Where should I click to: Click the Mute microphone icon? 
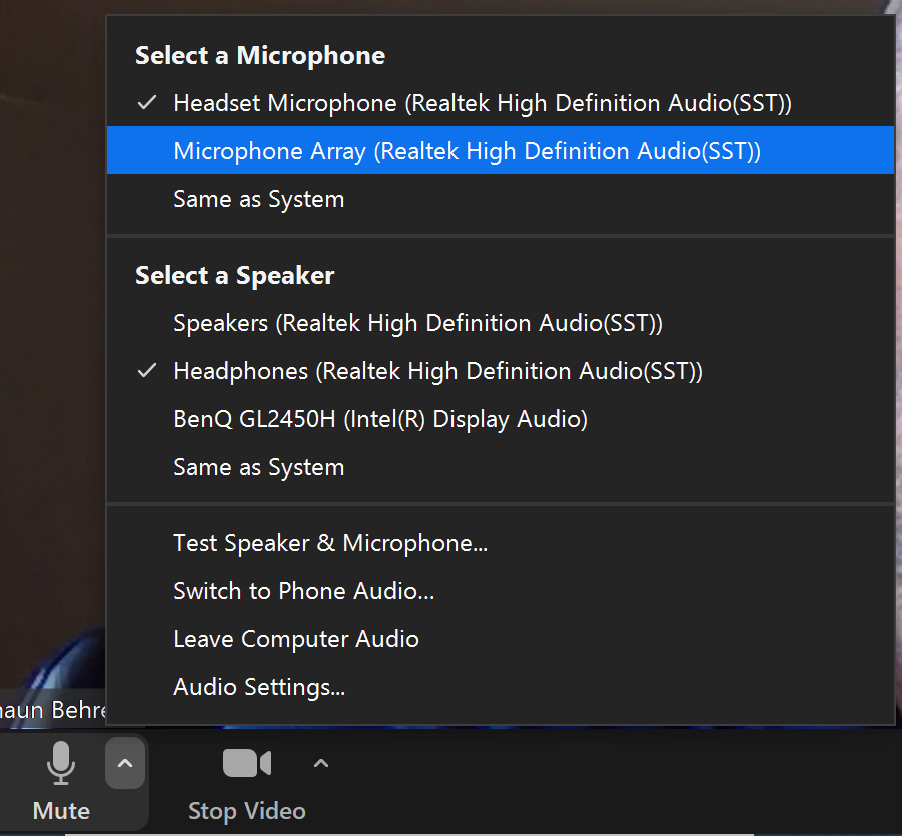coord(61,765)
